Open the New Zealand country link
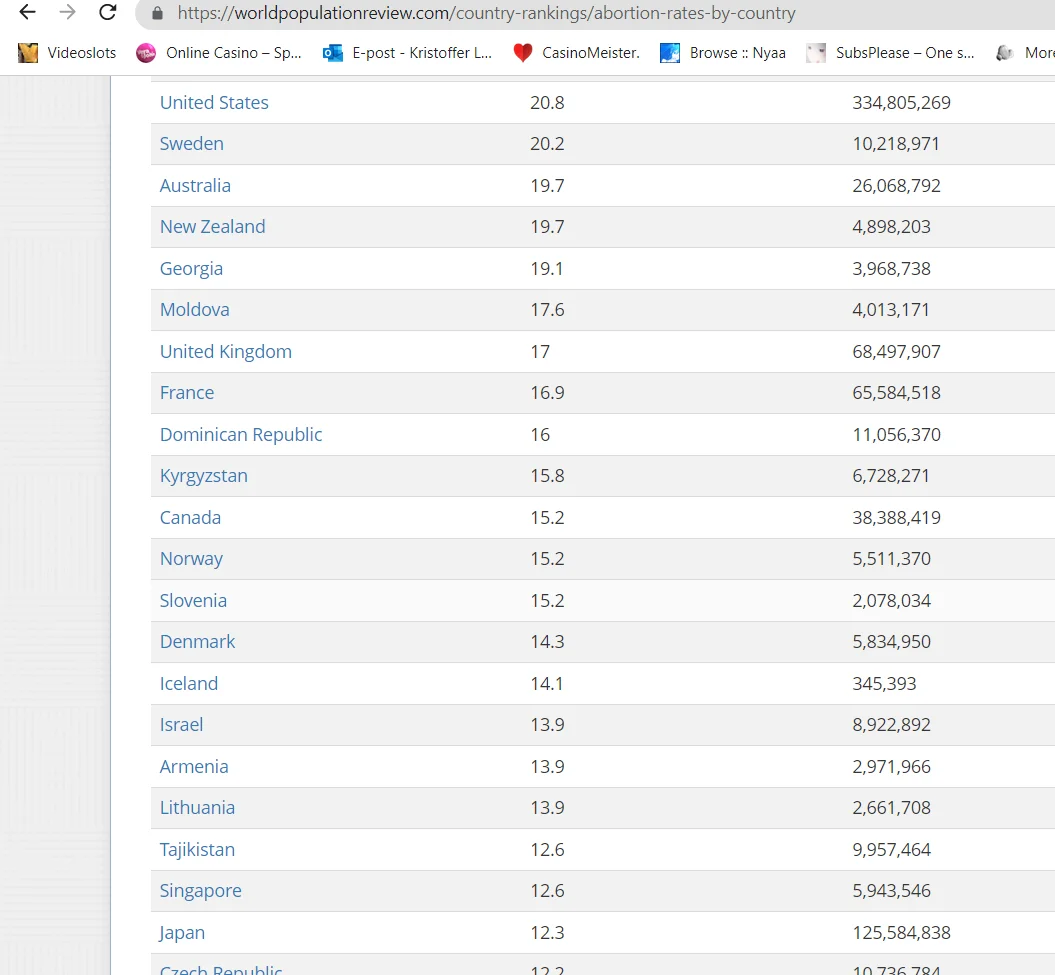This screenshot has height=975, width=1055. point(213,227)
